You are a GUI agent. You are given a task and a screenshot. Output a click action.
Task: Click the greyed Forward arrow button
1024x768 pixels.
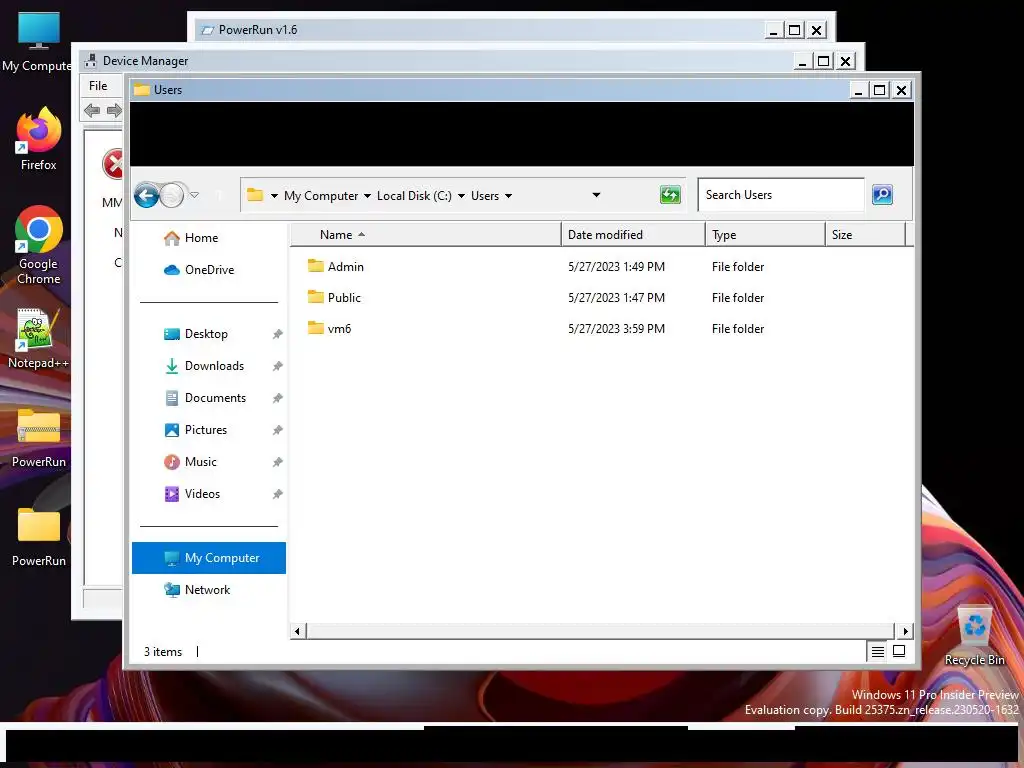point(172,195)
